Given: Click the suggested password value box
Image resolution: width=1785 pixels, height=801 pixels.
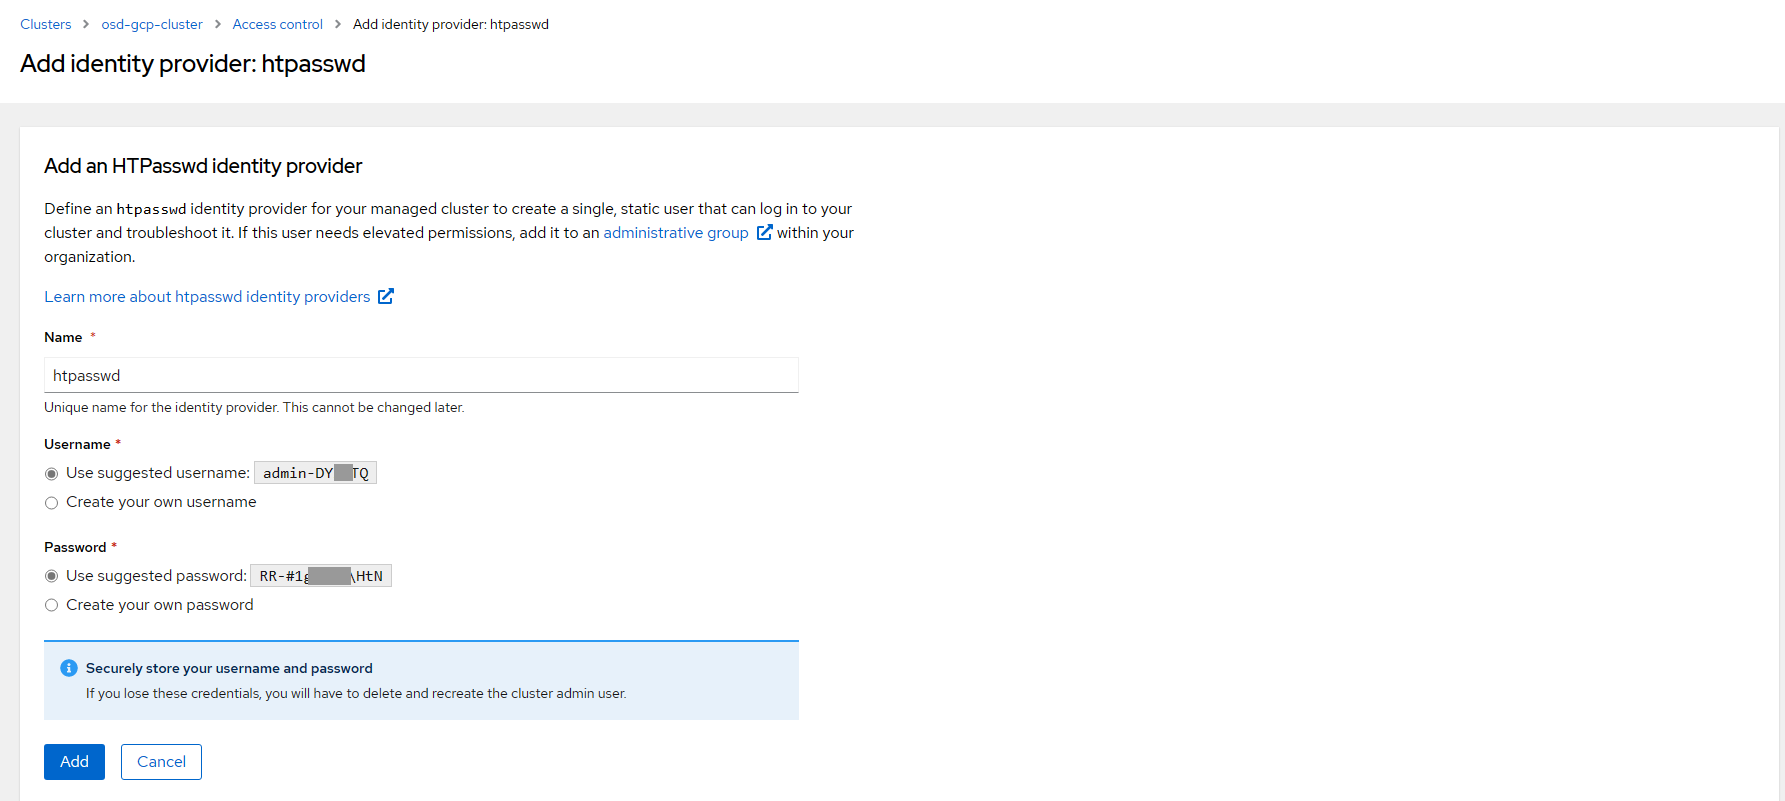Looking at the screenshot, I should [321, 576].
